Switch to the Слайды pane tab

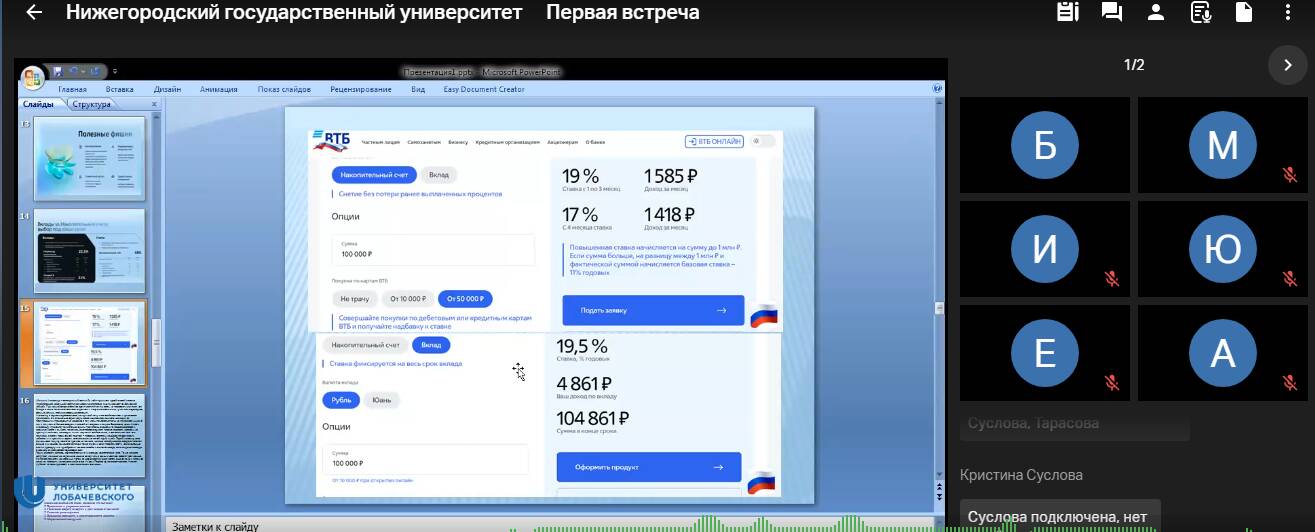tap(39, 104)
